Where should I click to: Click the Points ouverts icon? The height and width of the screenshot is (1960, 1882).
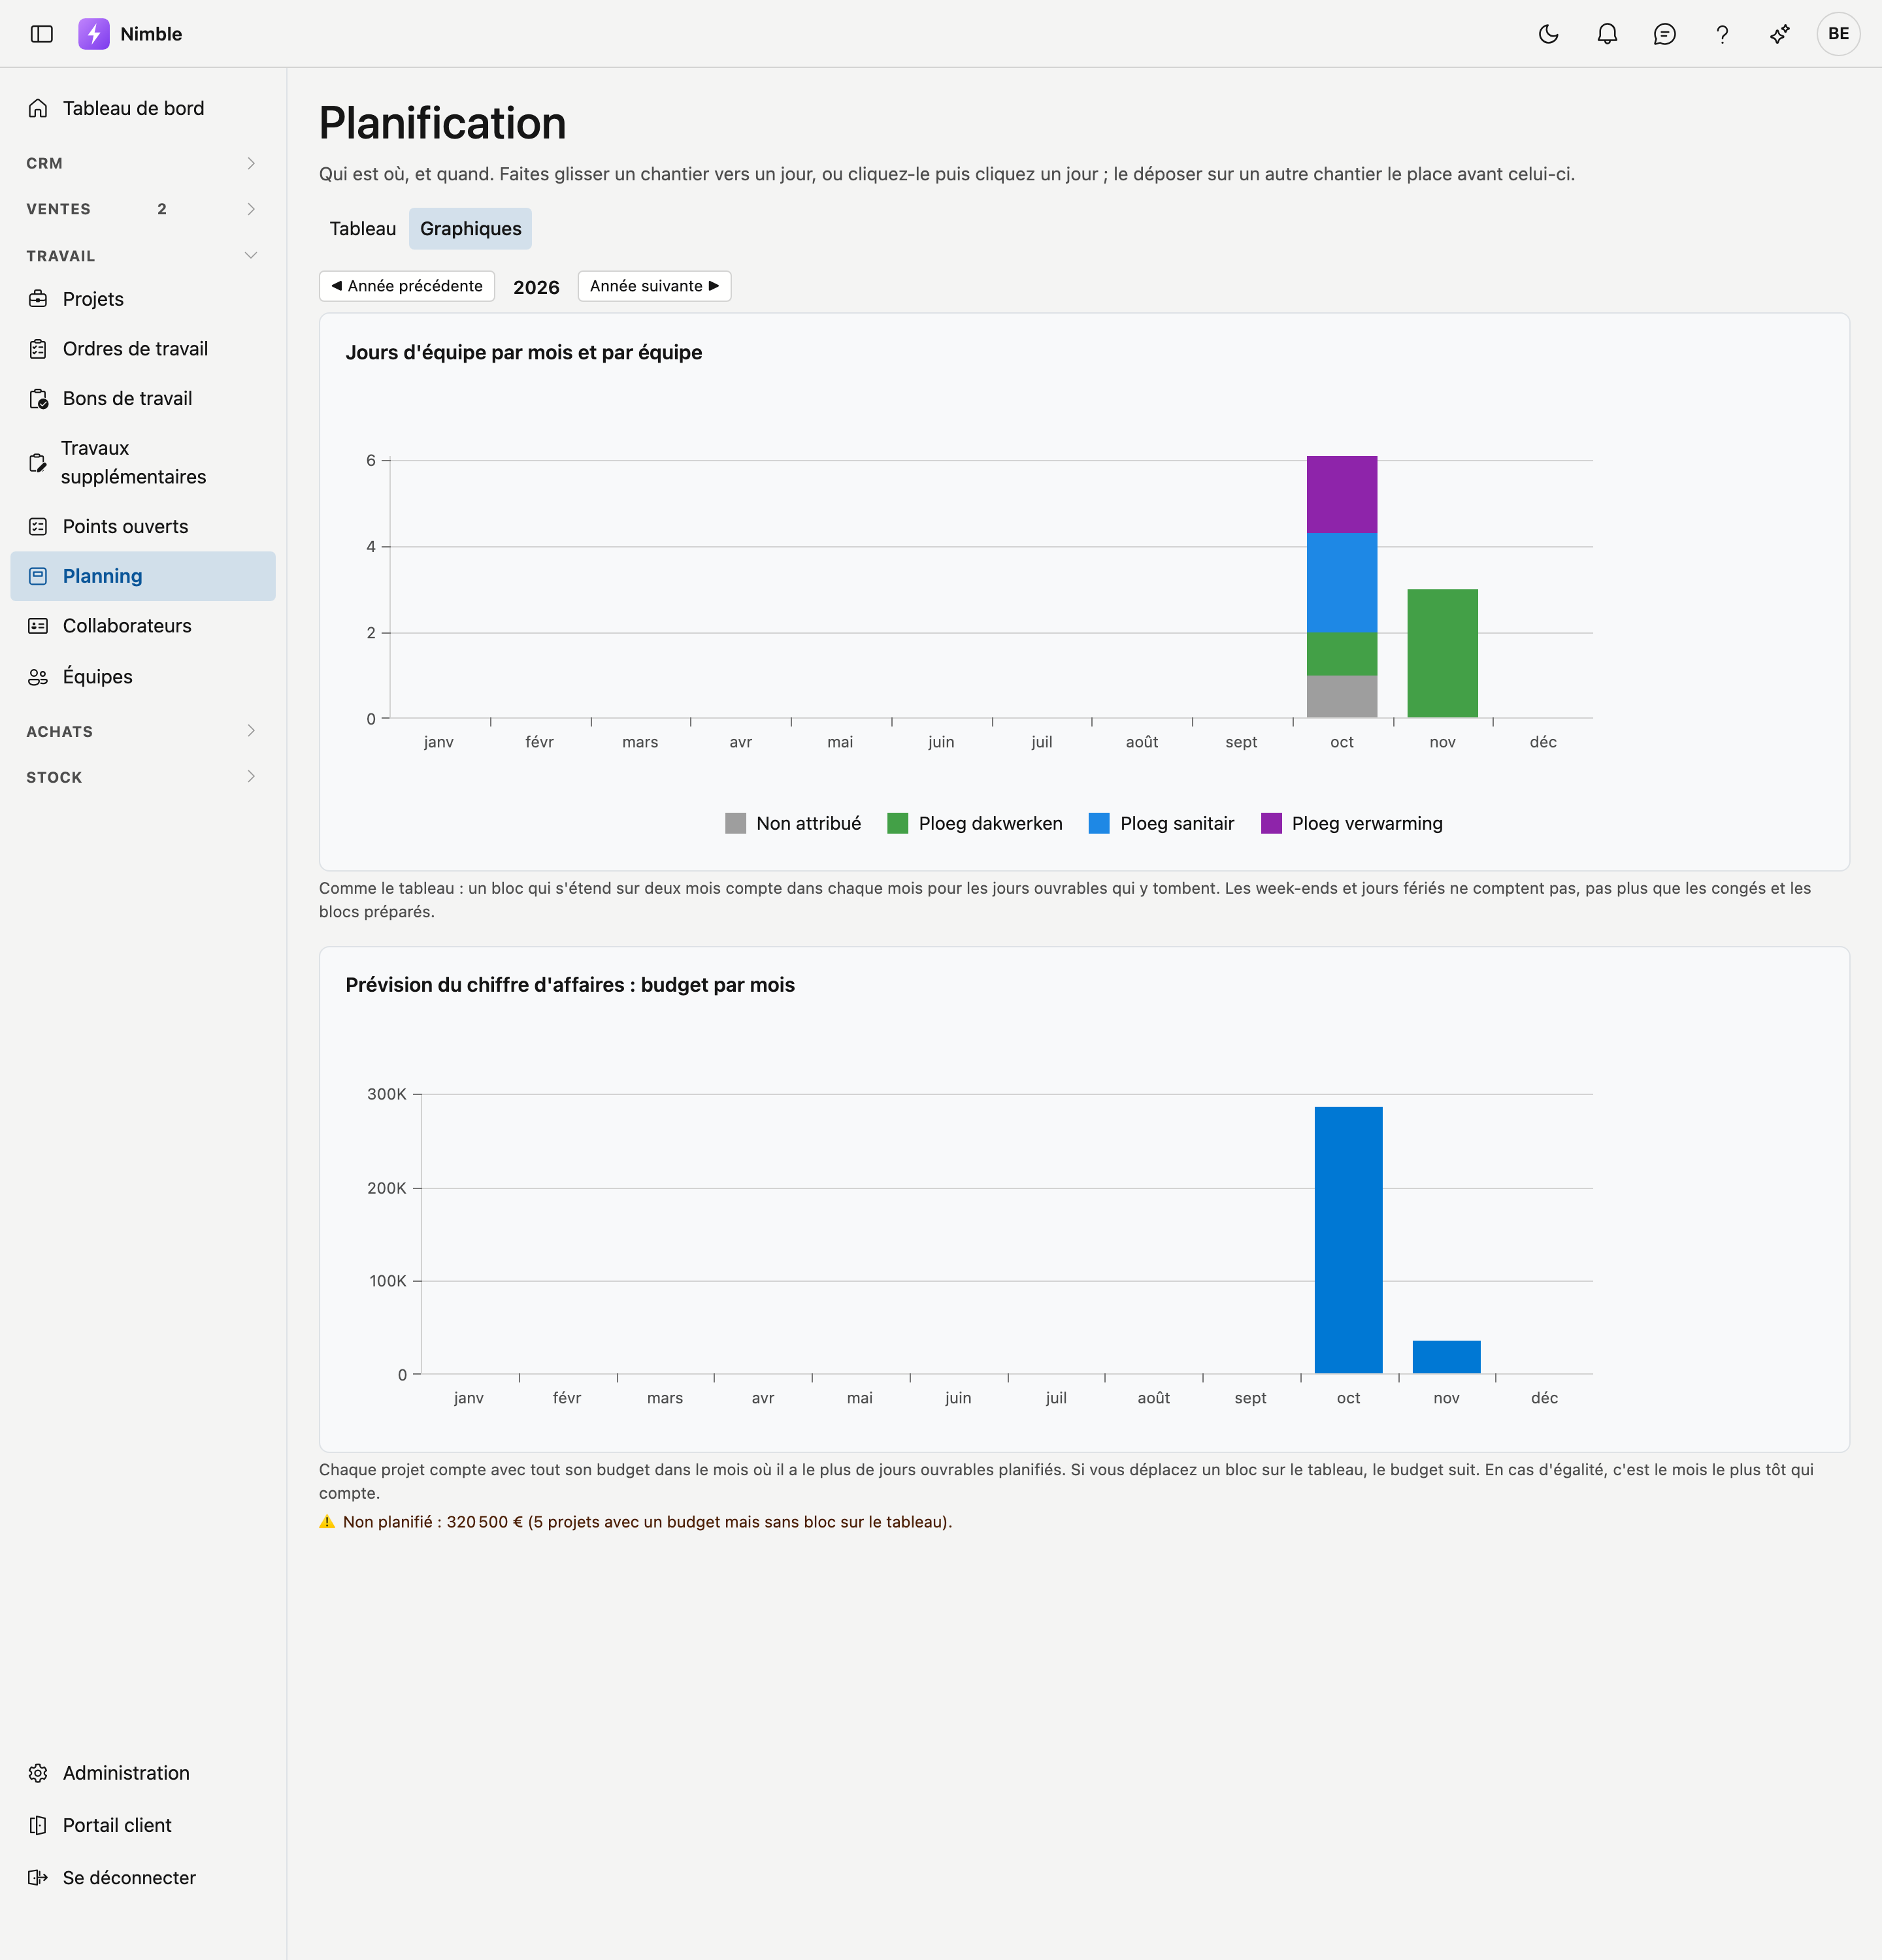coord(38,527)
